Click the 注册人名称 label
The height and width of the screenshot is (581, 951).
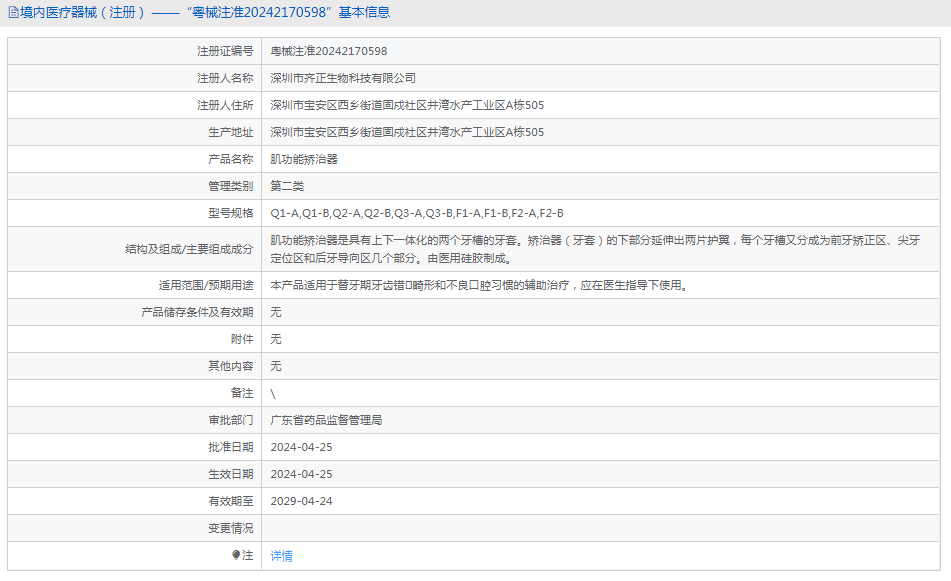pyautogui.click(x=225, y=78)
